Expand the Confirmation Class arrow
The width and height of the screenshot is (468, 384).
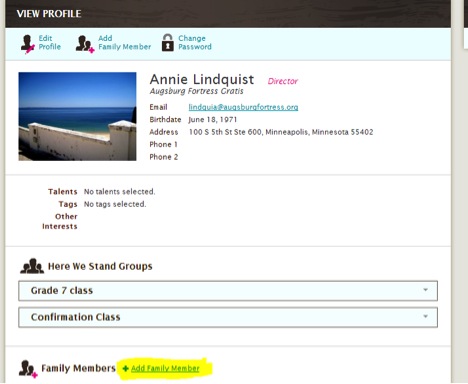tap(426, 316)
